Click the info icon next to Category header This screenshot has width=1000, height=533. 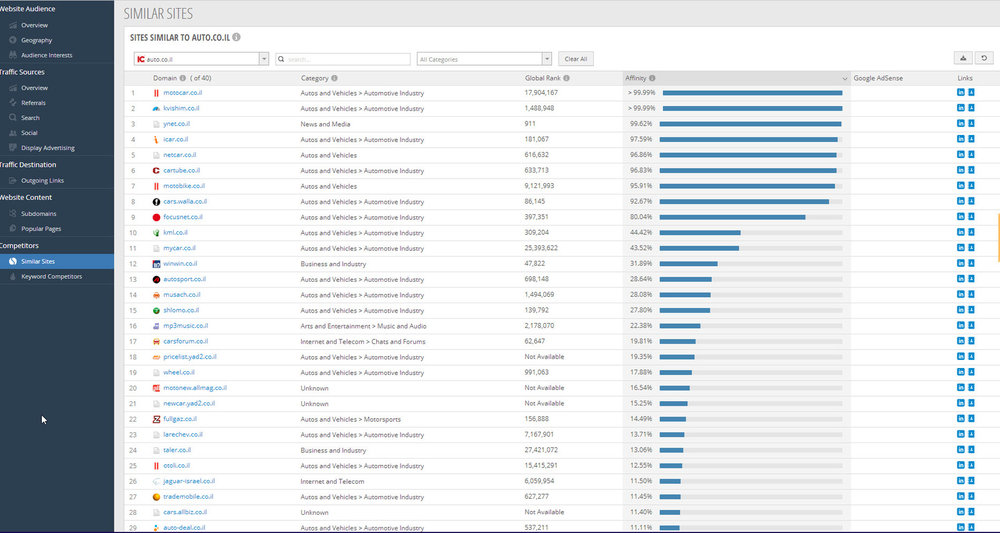(334, 78)
